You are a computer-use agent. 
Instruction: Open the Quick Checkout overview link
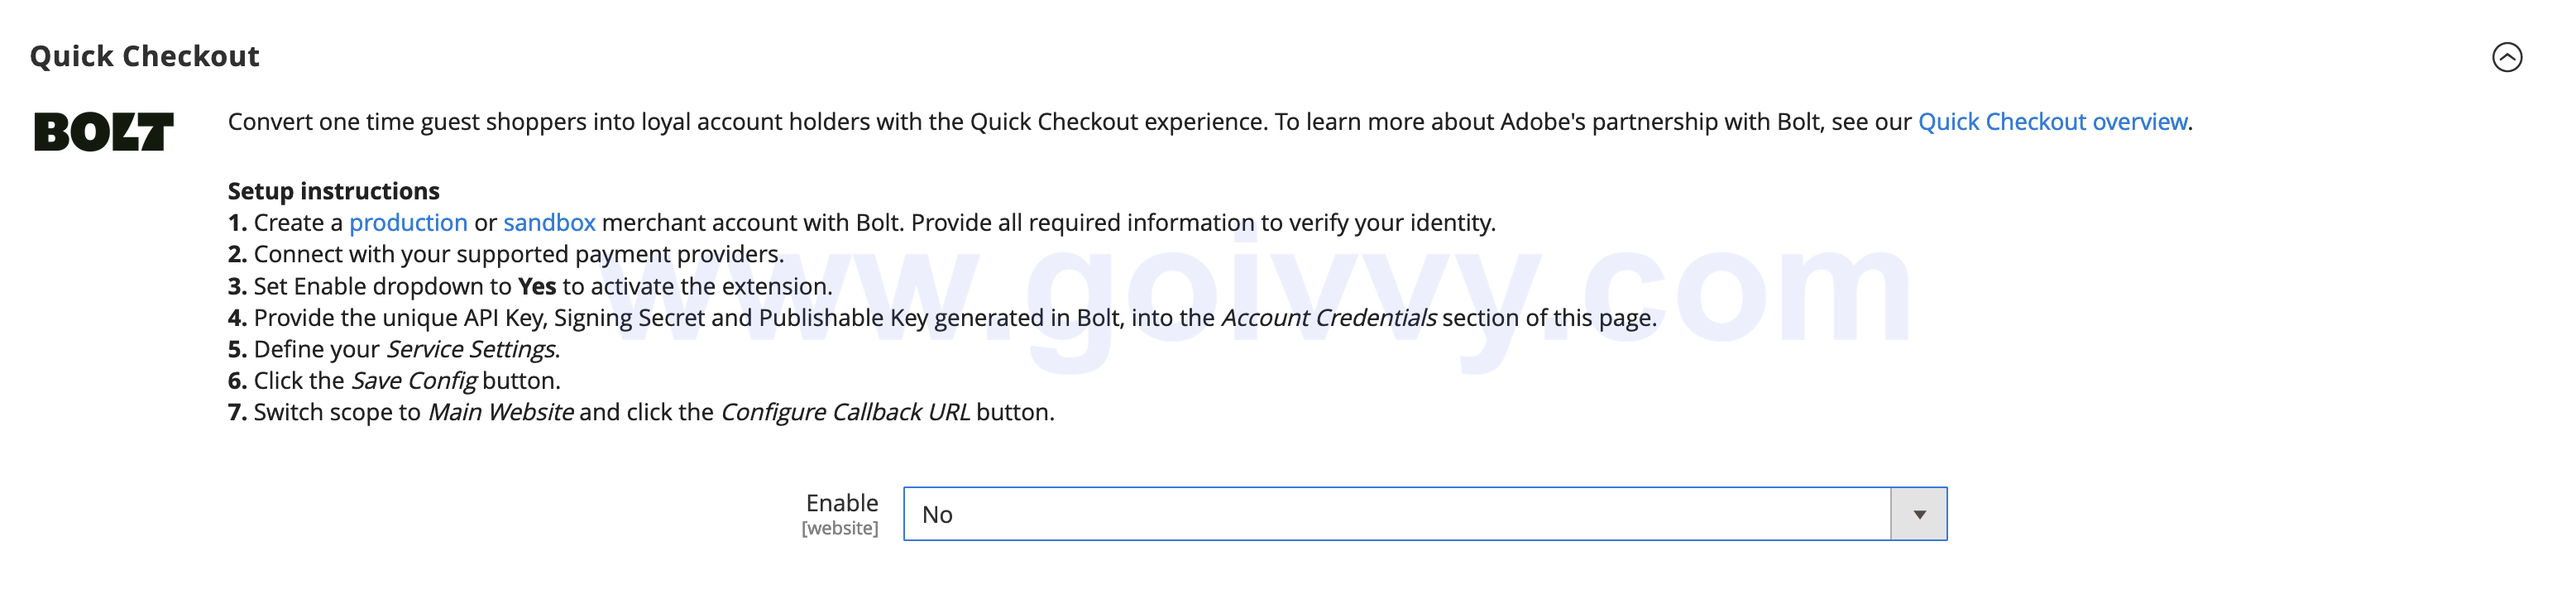[2052, 122]
